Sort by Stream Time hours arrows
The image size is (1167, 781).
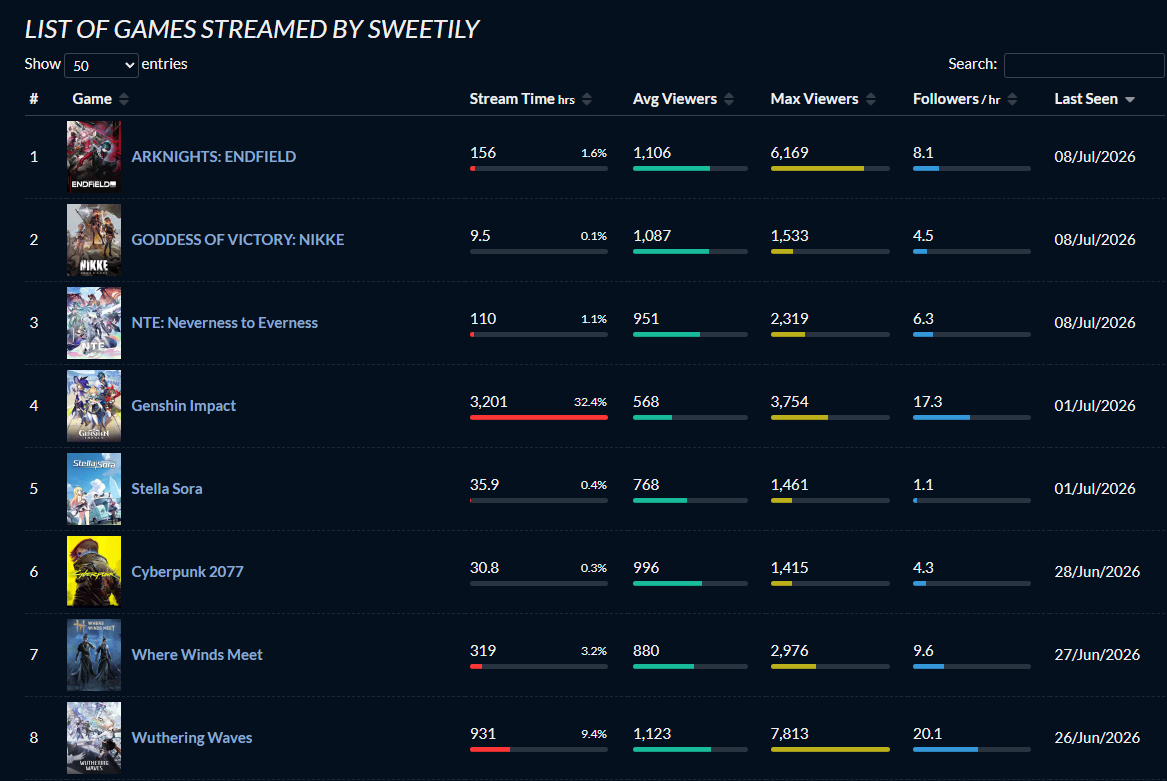pos(586,99)
